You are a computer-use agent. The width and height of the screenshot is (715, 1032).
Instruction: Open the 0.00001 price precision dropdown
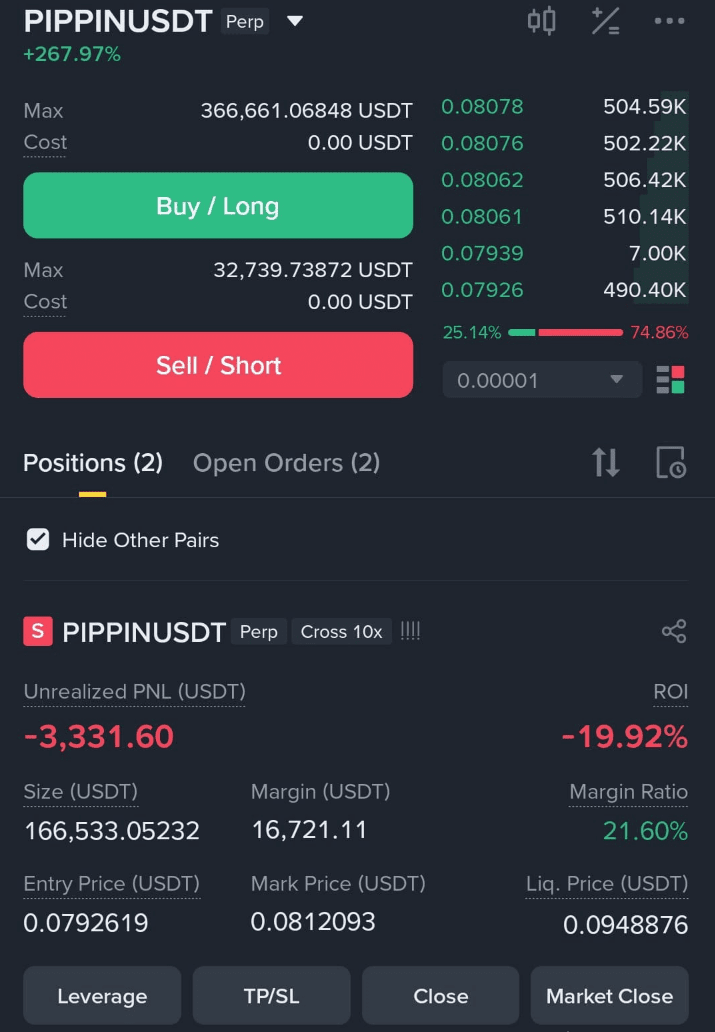[542, 380]
